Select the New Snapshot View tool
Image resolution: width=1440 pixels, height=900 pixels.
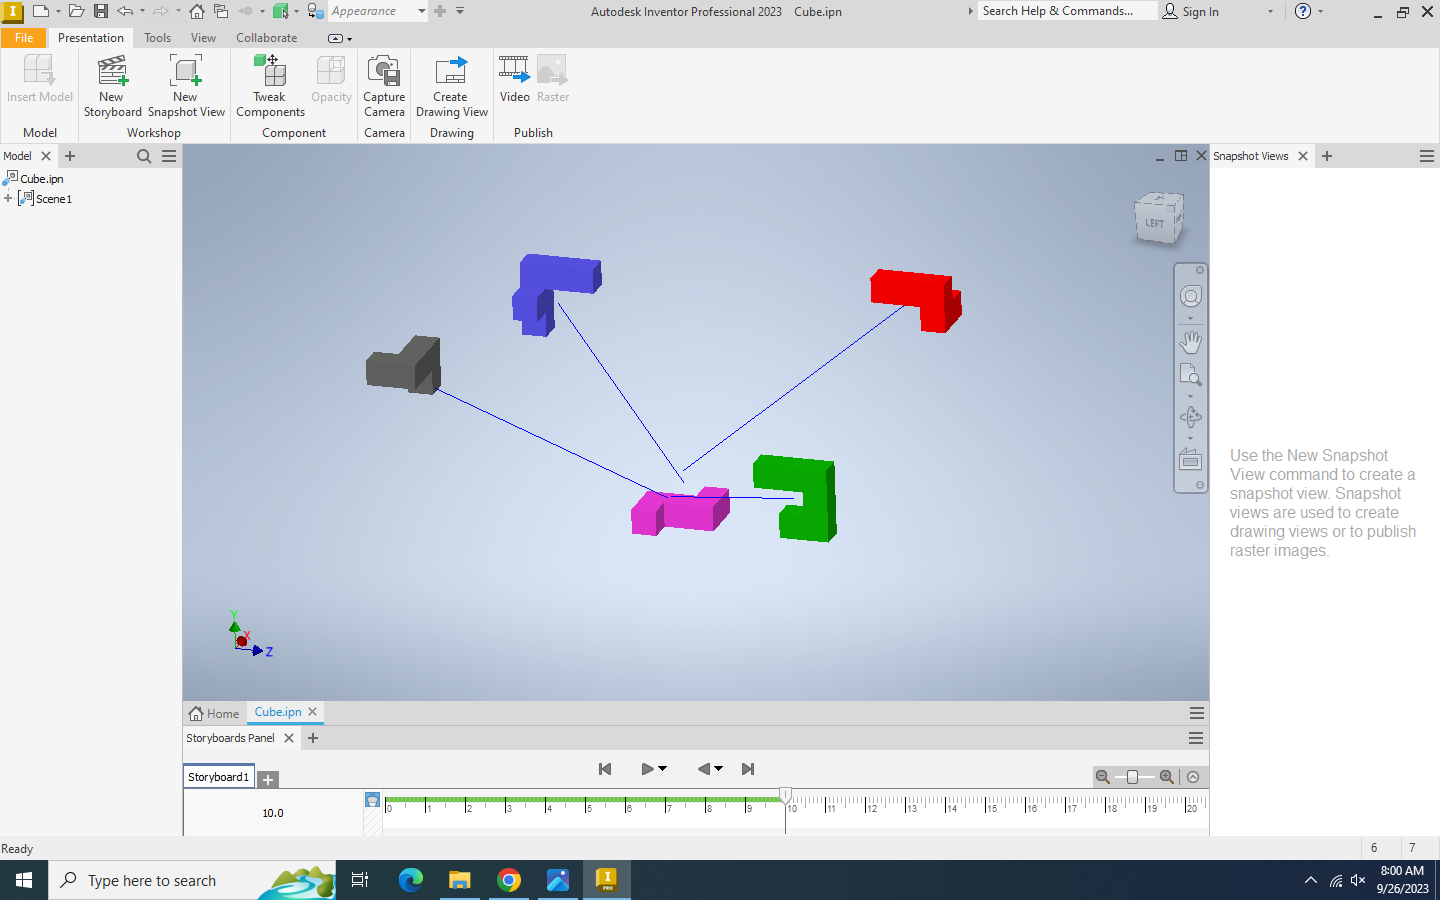click(186, 74)
